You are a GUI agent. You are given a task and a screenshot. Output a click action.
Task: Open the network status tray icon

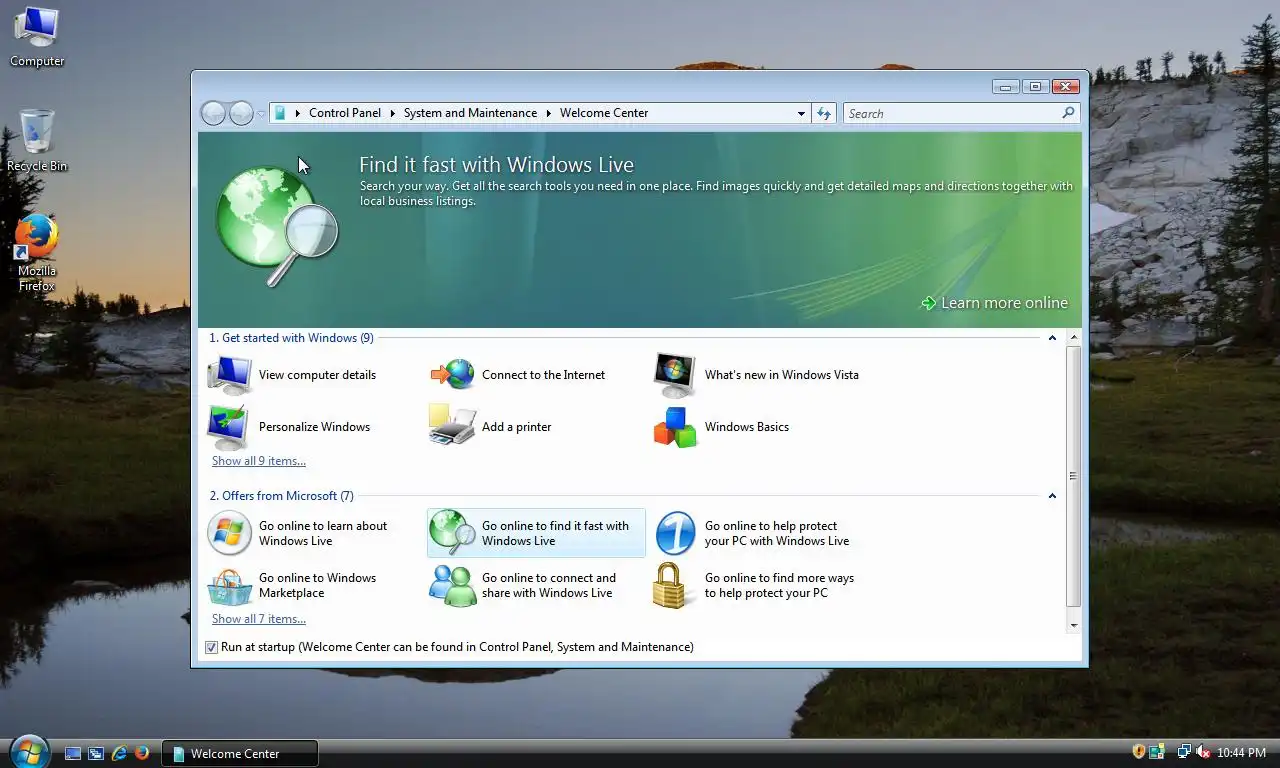tap(1184, 752)
